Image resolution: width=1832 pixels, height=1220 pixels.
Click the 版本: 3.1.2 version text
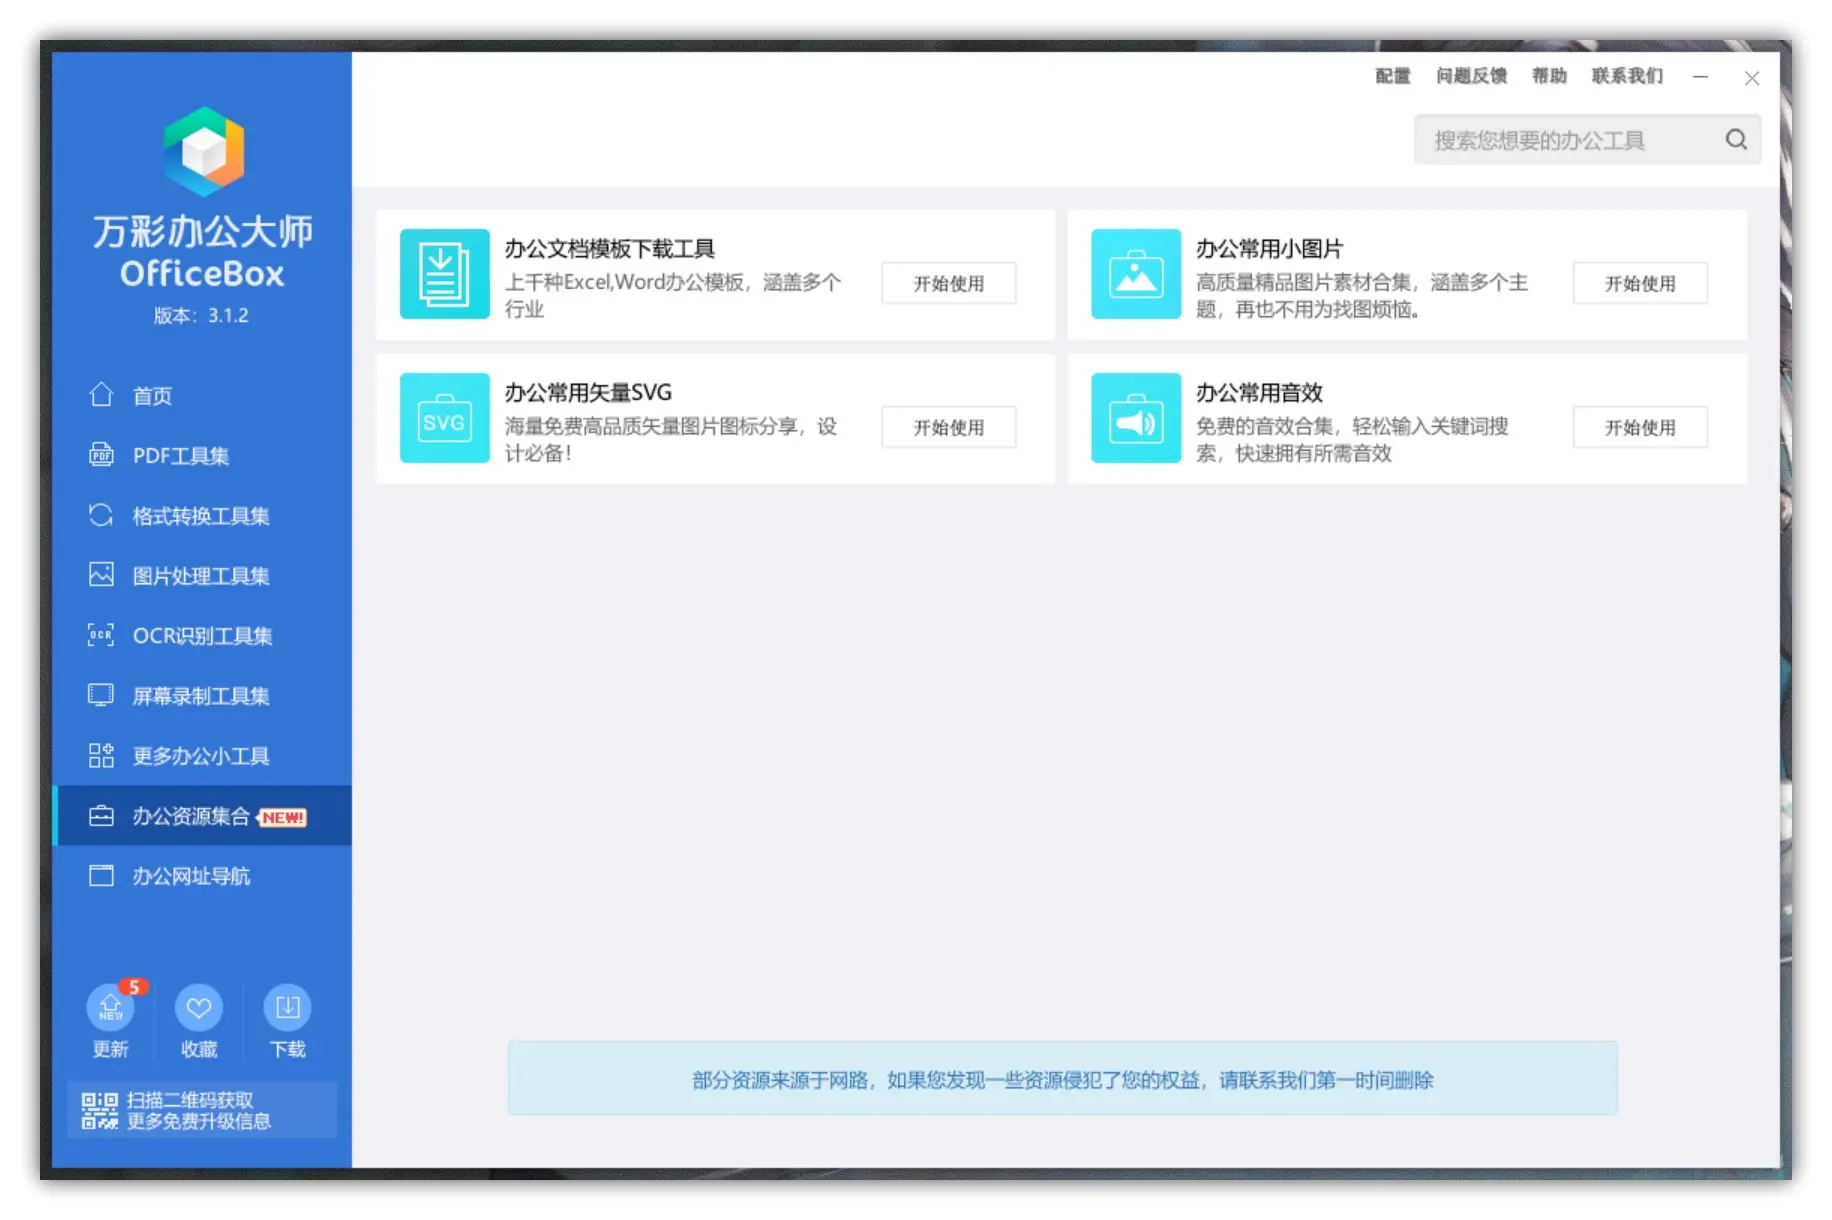click(201, 315)
